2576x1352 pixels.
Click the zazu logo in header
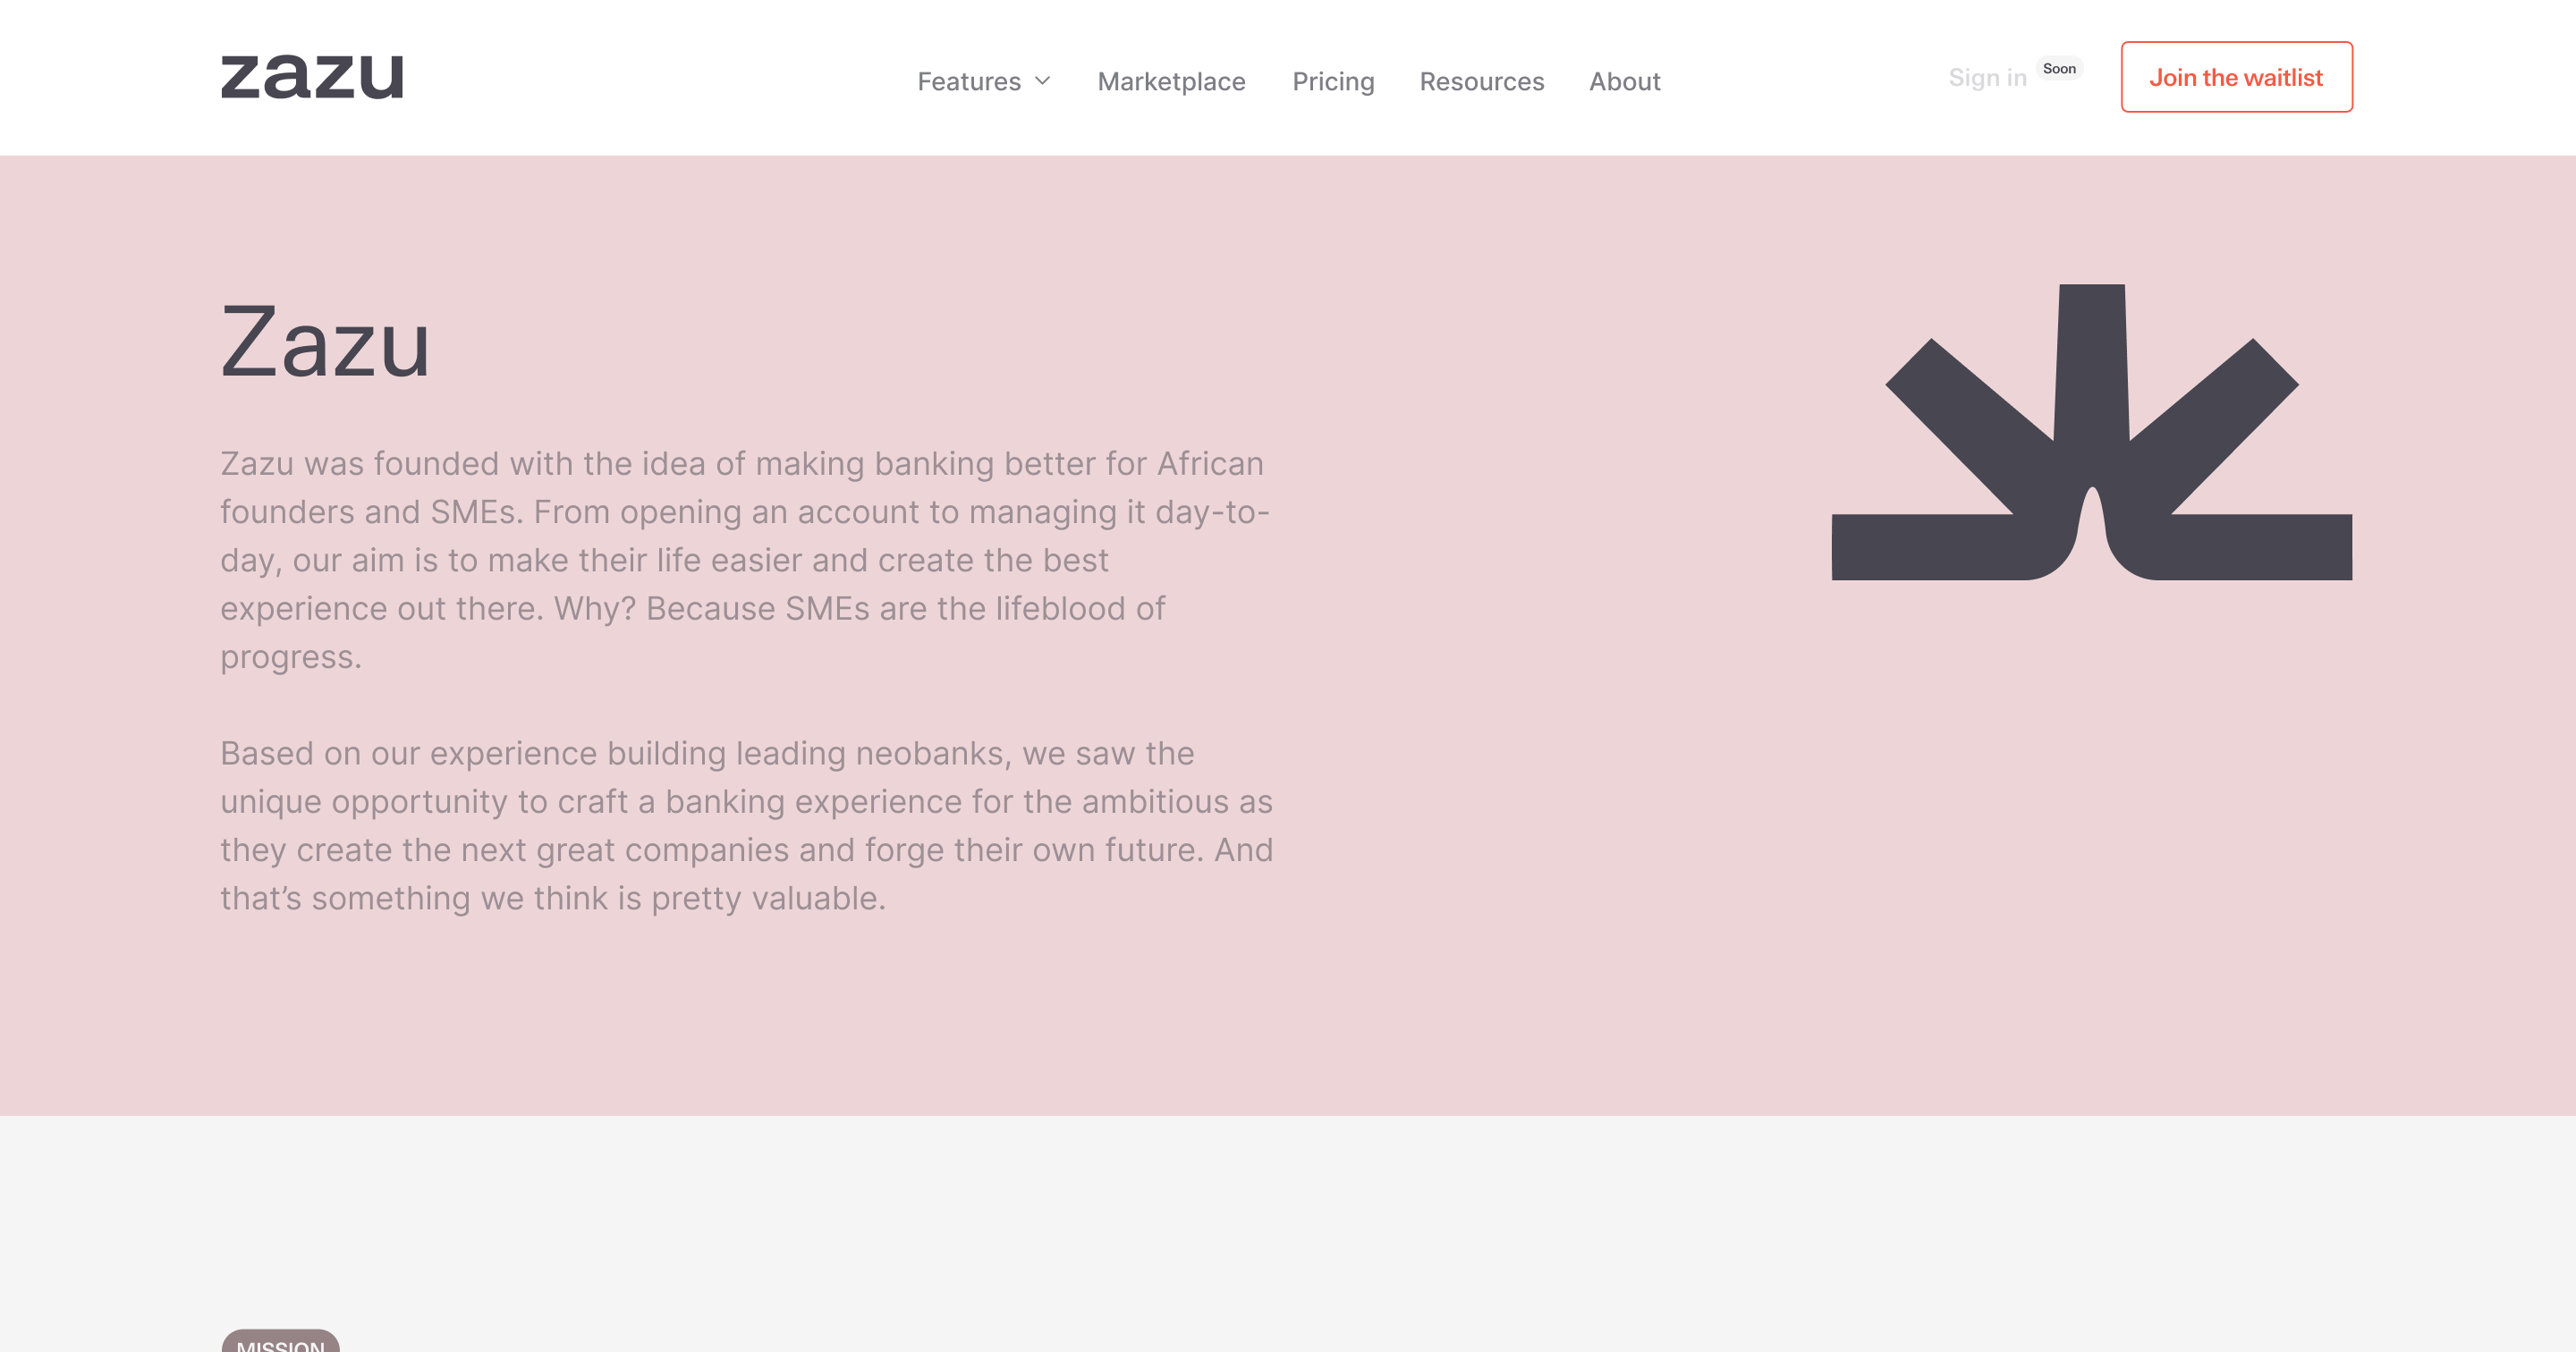311,77
